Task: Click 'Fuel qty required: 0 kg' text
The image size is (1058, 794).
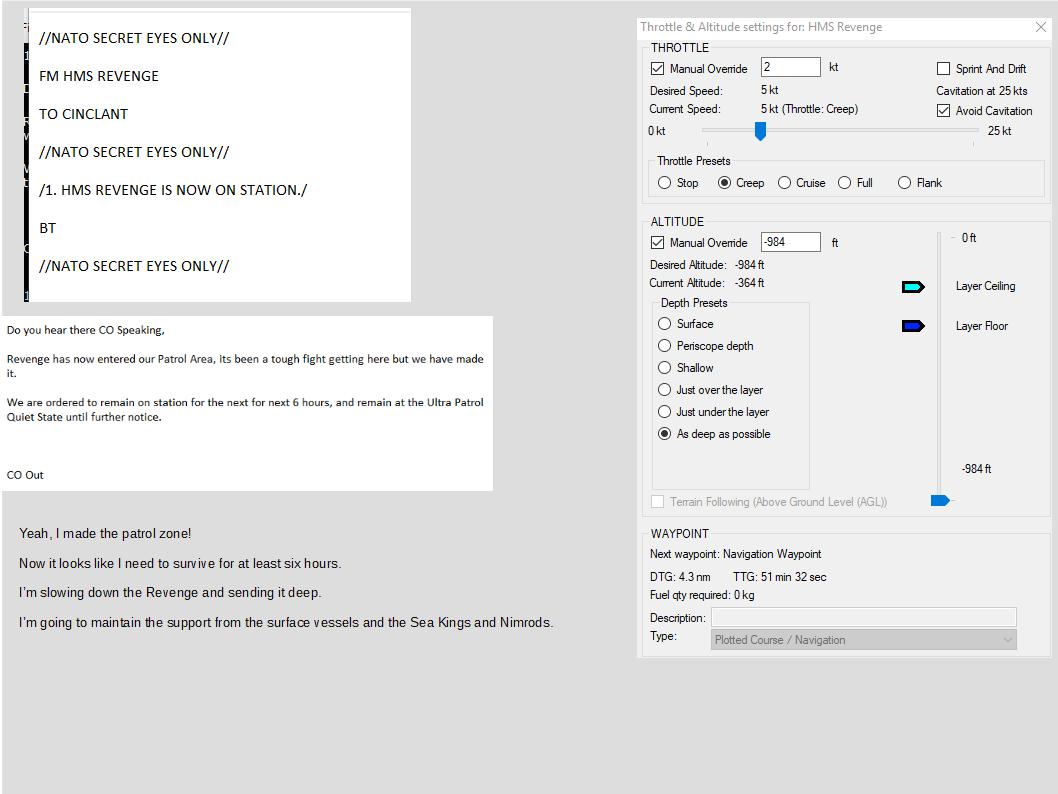Action: tap(702, 595)
